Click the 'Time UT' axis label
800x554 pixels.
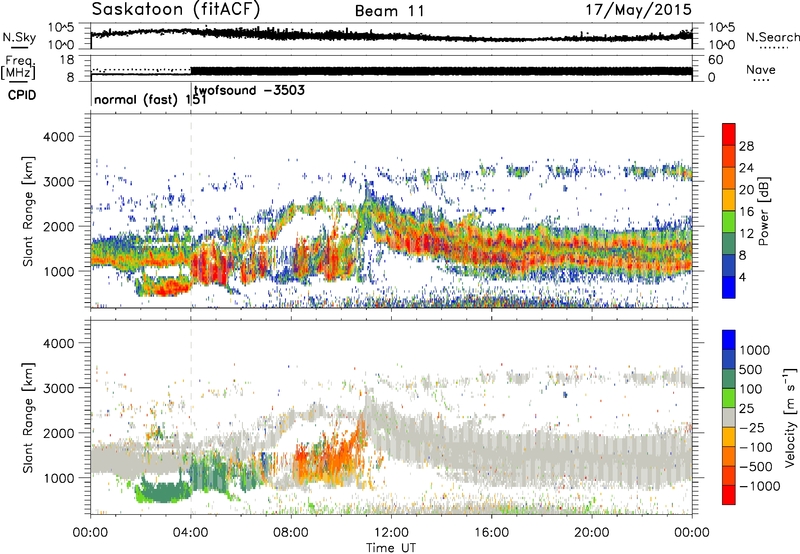[391, 547]
